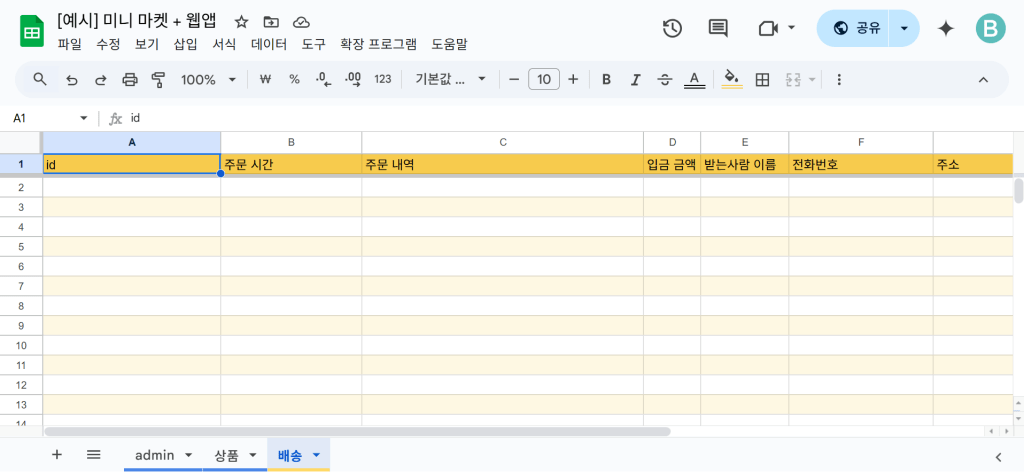Expand the 100% zoom dropdown
Screen dimensions: 1024x472
208,79
